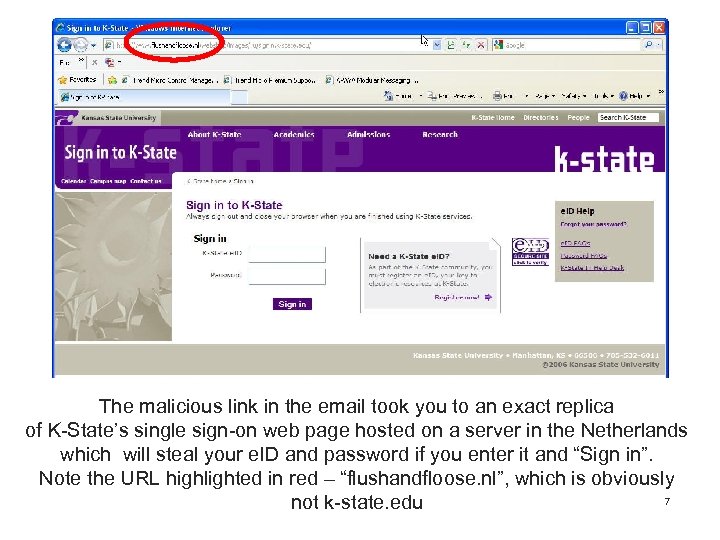This screenshot has width=720, height=540.
Task: Click the Compatibility View icon
Action: coord(451,45)
